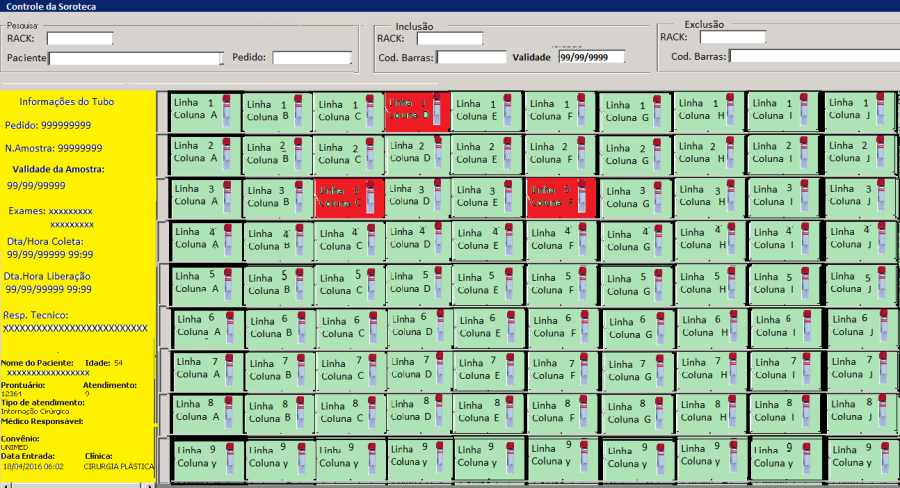Viewport: 900px width, 488px height.
Task: Click the 'Pedido: 999999999' tube info text
Action: pyautogui.click(x=48, y=125)
